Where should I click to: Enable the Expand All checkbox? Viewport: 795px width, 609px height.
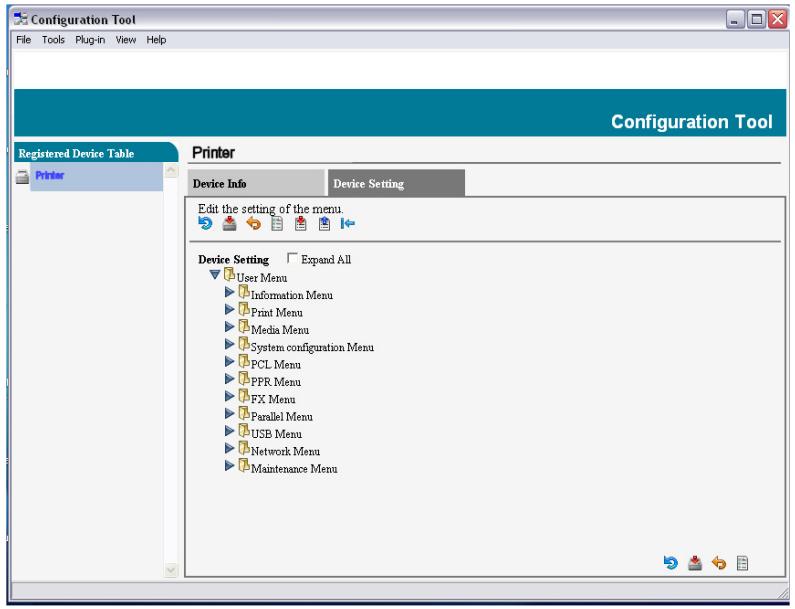292,259
